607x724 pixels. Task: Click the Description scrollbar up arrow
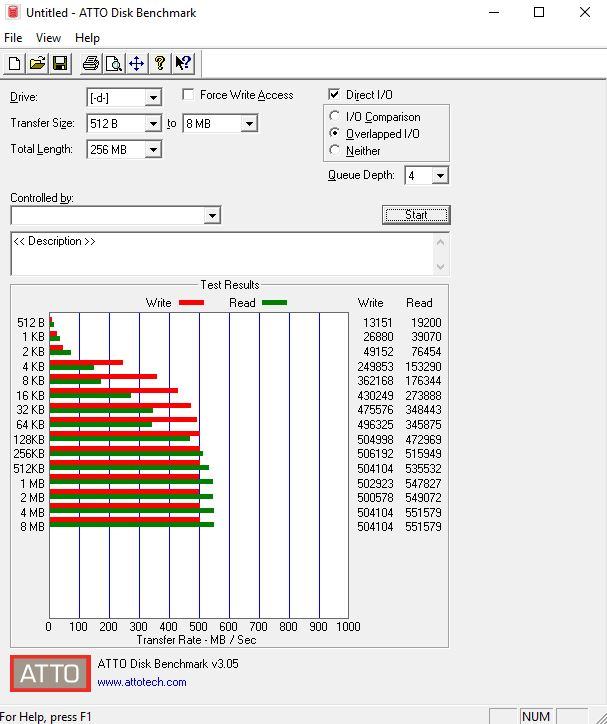440,242
